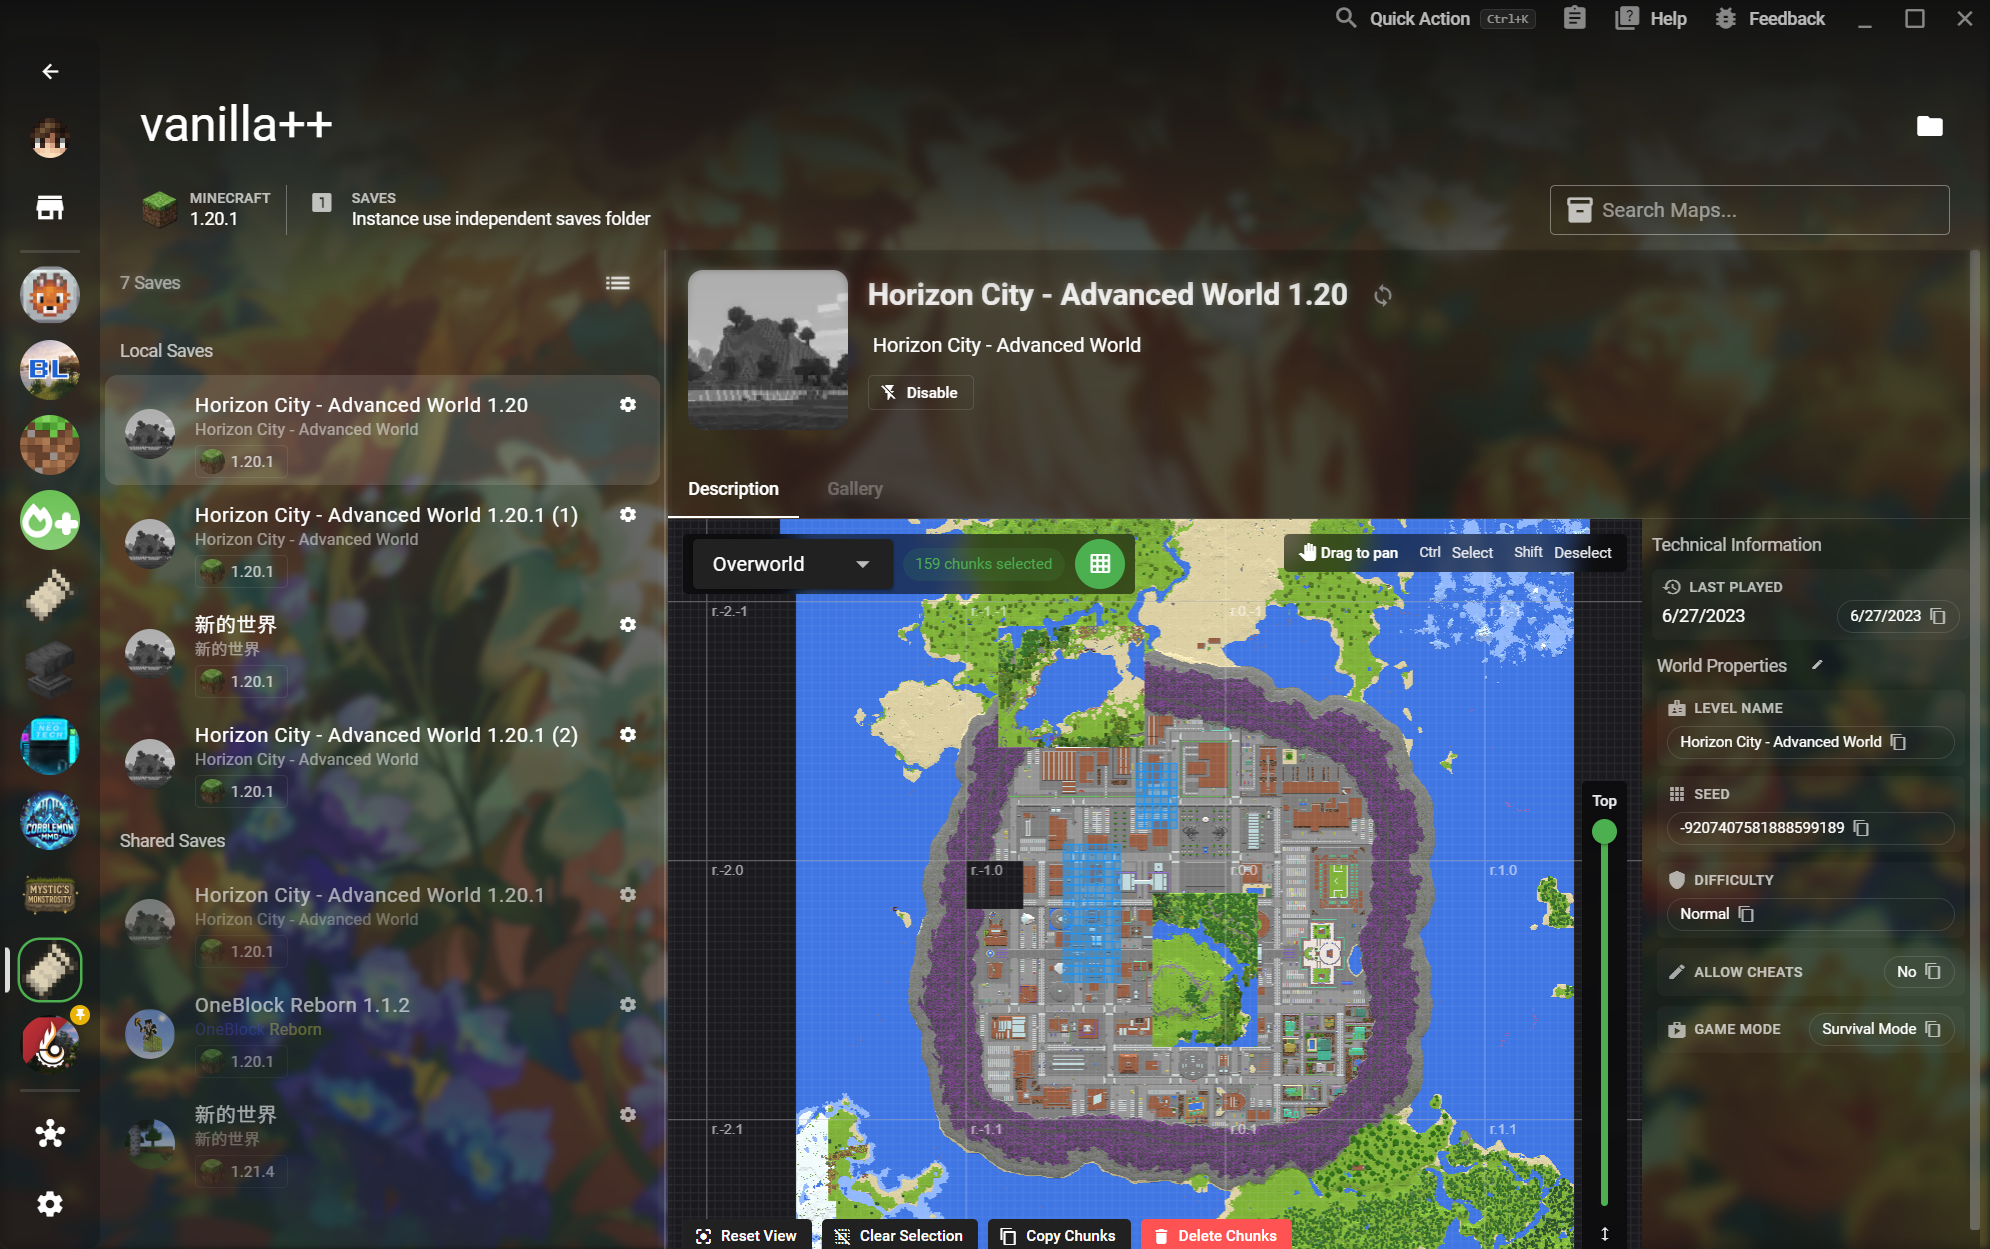Image resolution: width=1990 pixels, height=1249 pixels.
Task: Open the store icon in sidebar
Action: [50, 208]
